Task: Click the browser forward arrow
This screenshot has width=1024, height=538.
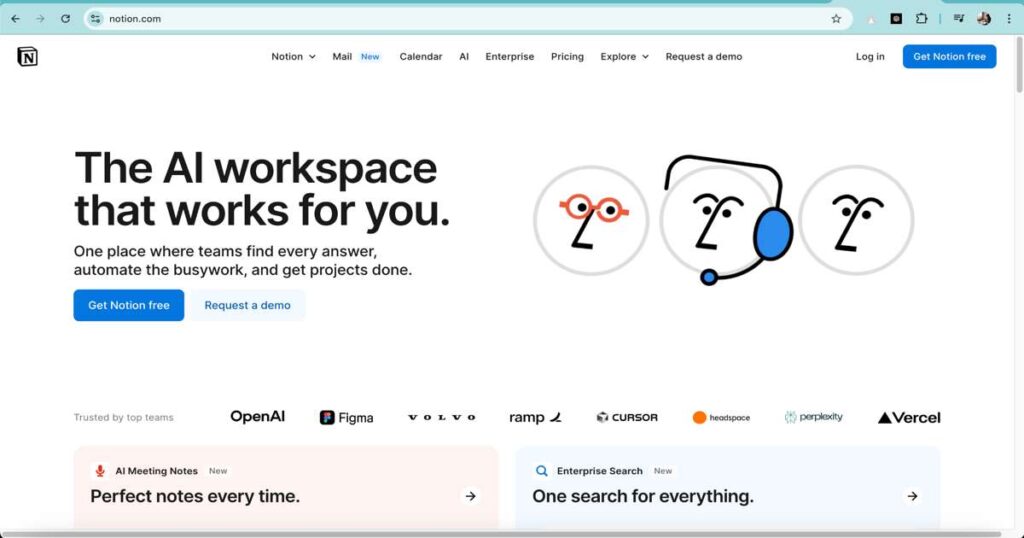Action: point(40,19)
